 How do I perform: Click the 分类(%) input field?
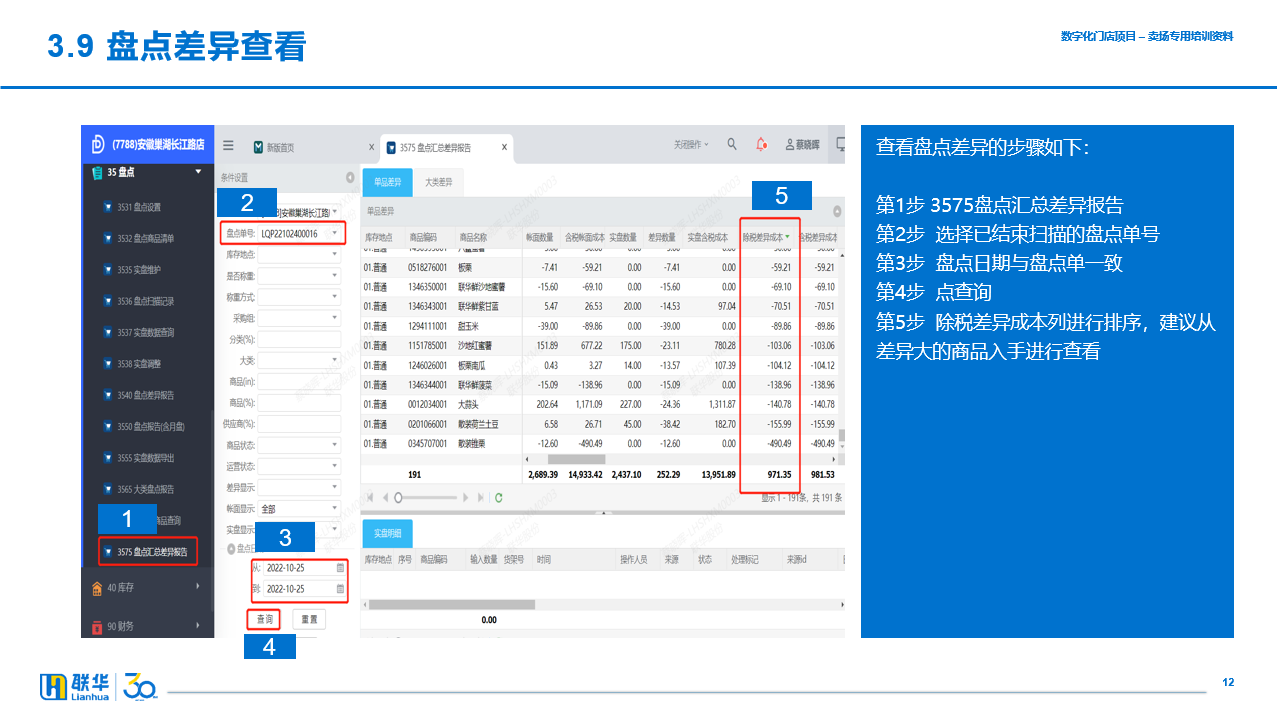tap(299, 340)
